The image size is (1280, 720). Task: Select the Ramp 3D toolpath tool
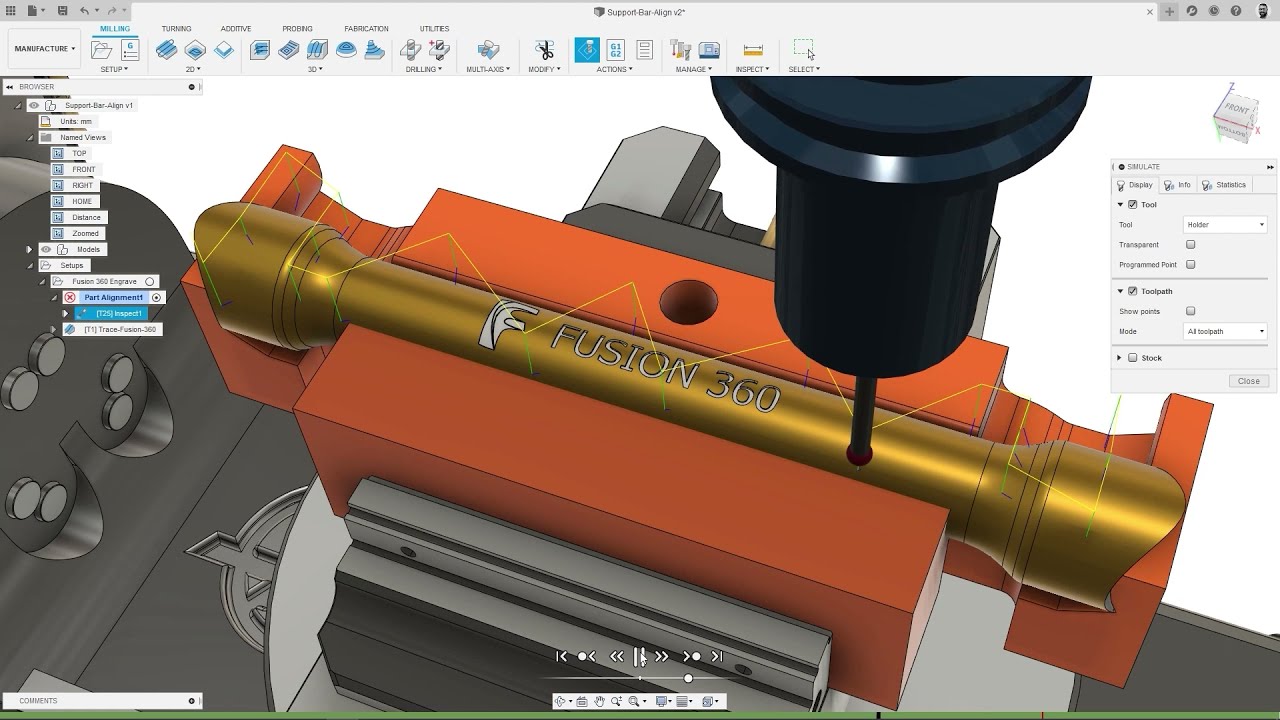pos(375,50)
